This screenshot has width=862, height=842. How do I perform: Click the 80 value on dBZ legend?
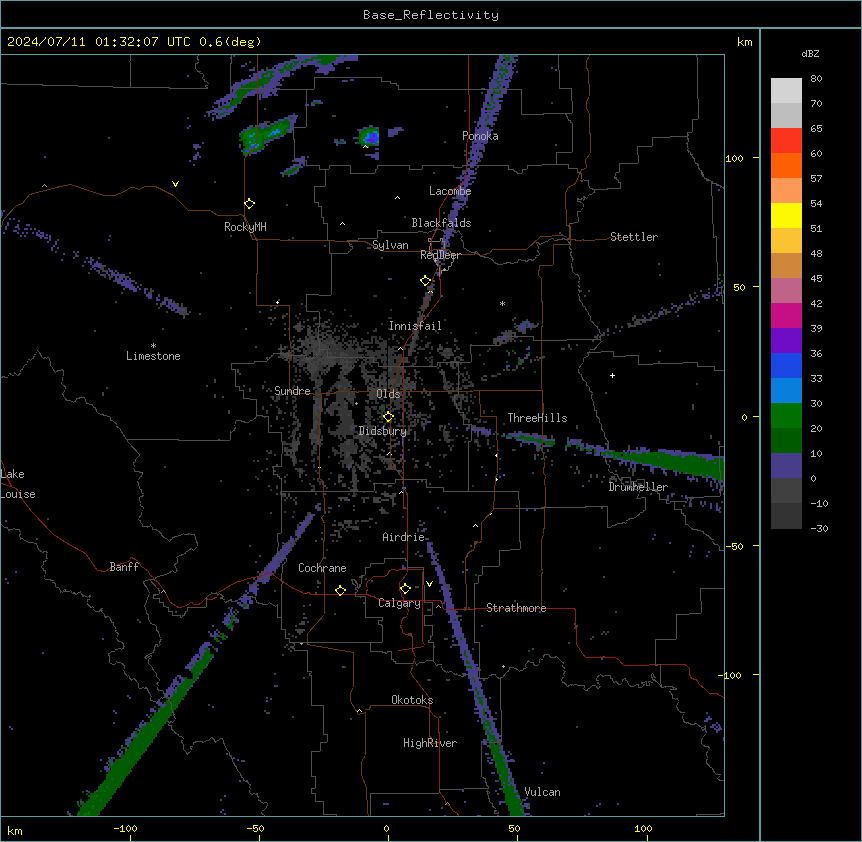point(816,79)
